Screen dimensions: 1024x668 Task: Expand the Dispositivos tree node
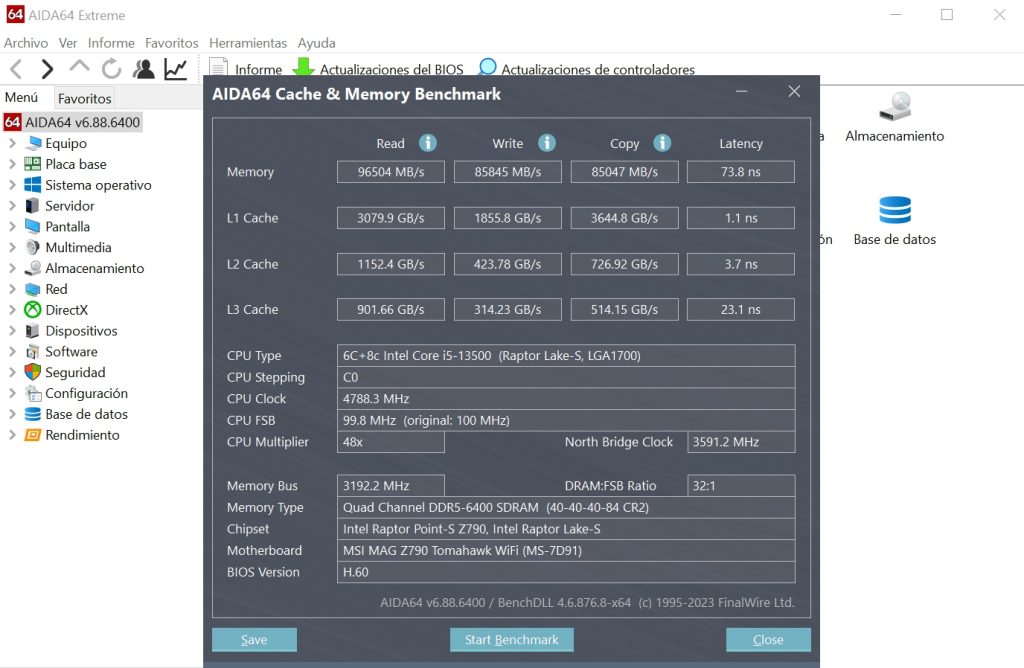click(12, 330)
